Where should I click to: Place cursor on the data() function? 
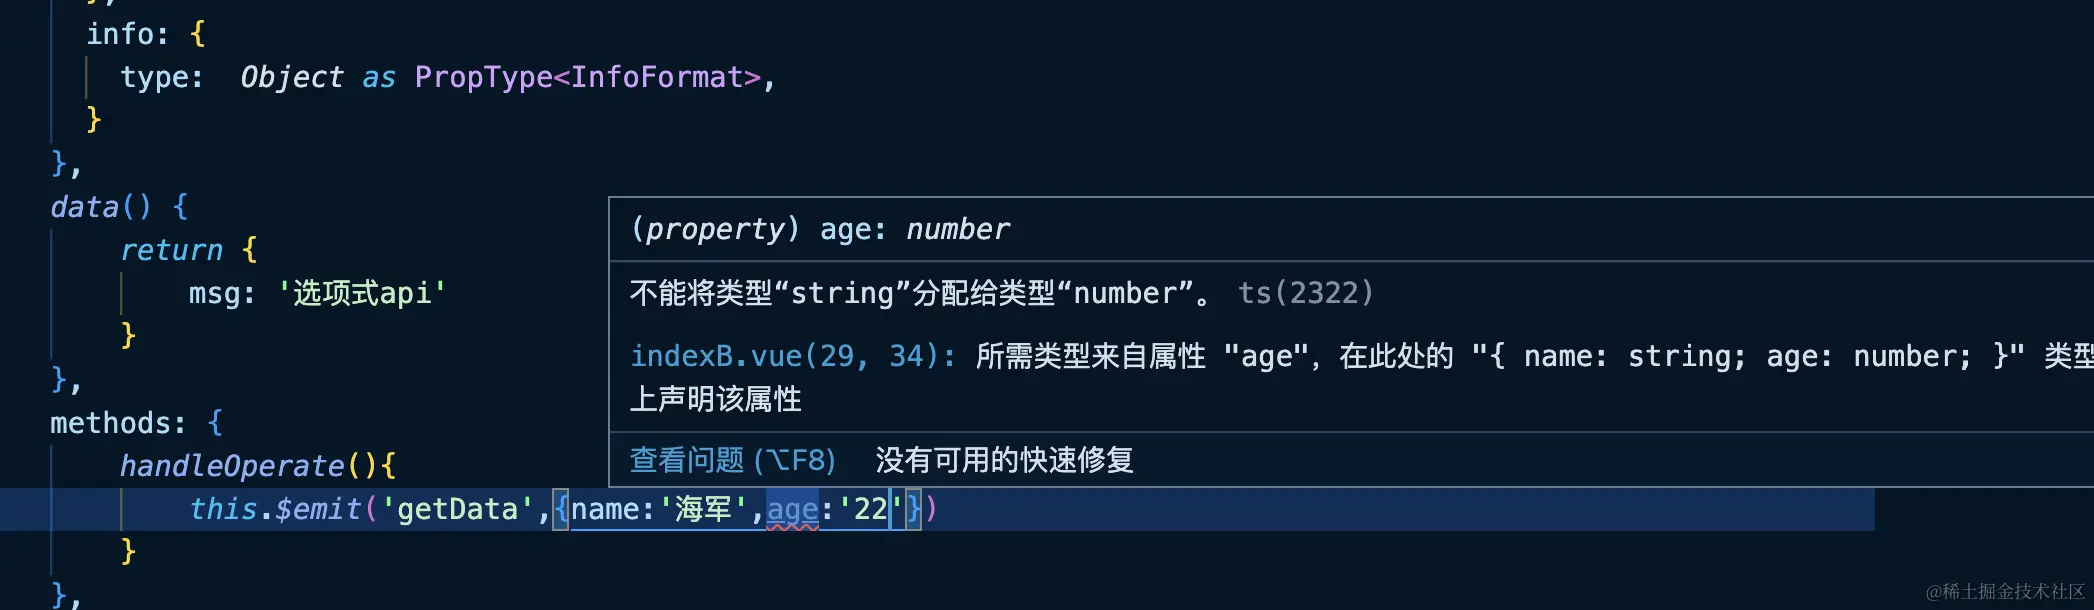pyautogui.click(x=97, y=206)
